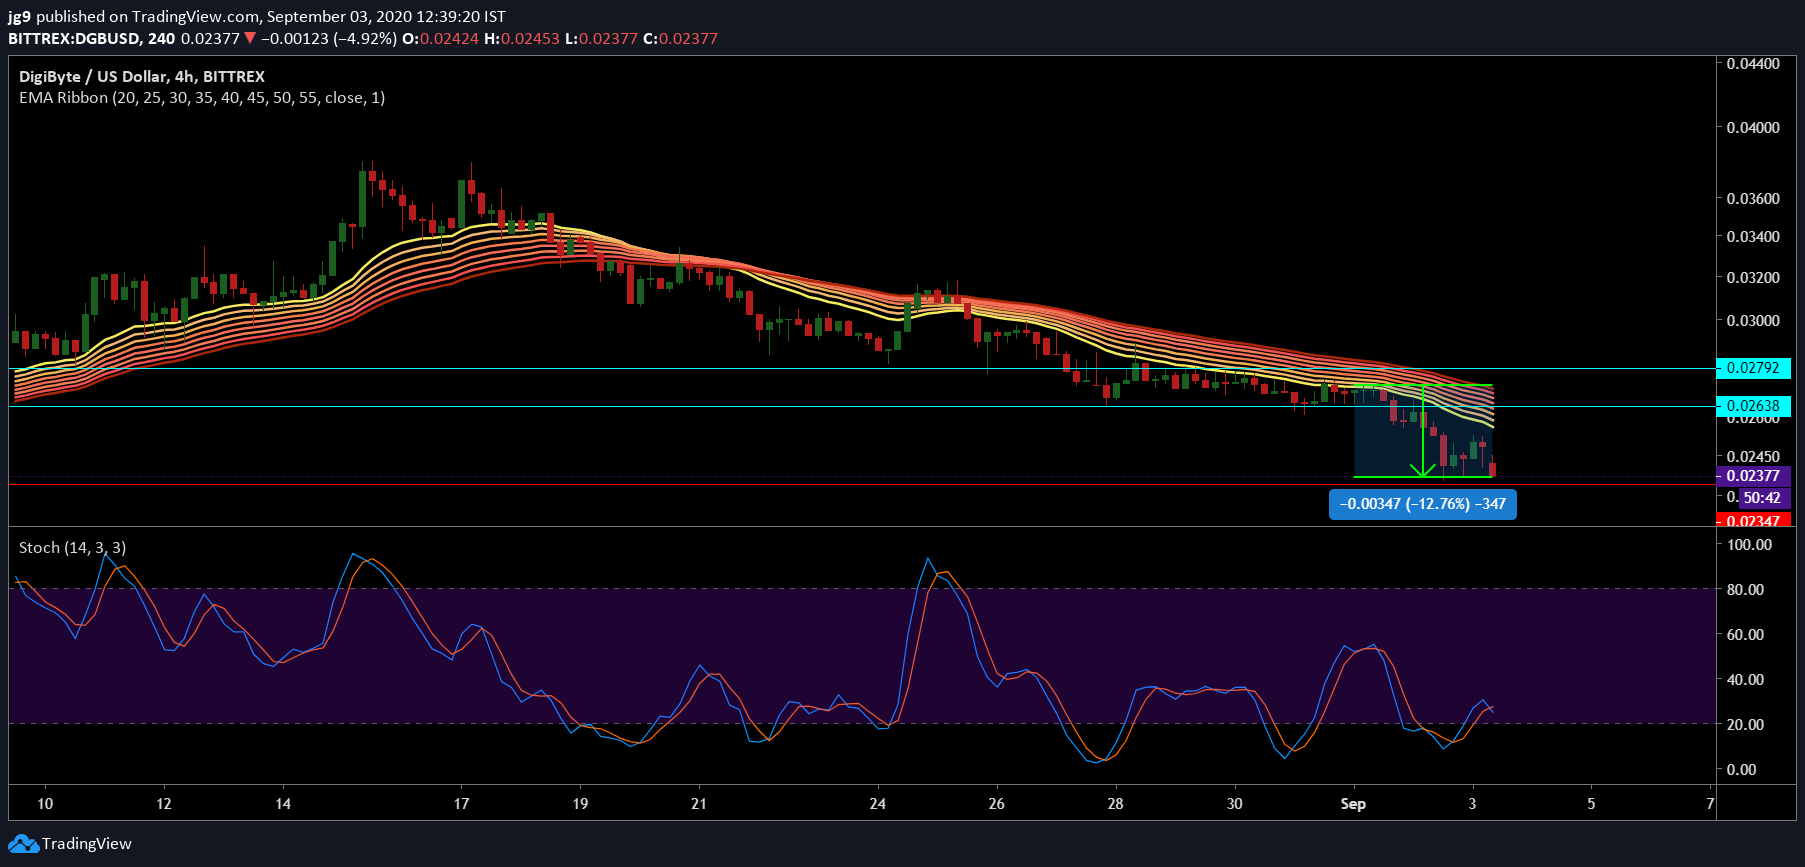Click the 0.04400 price axis value

pos(1753,64)
